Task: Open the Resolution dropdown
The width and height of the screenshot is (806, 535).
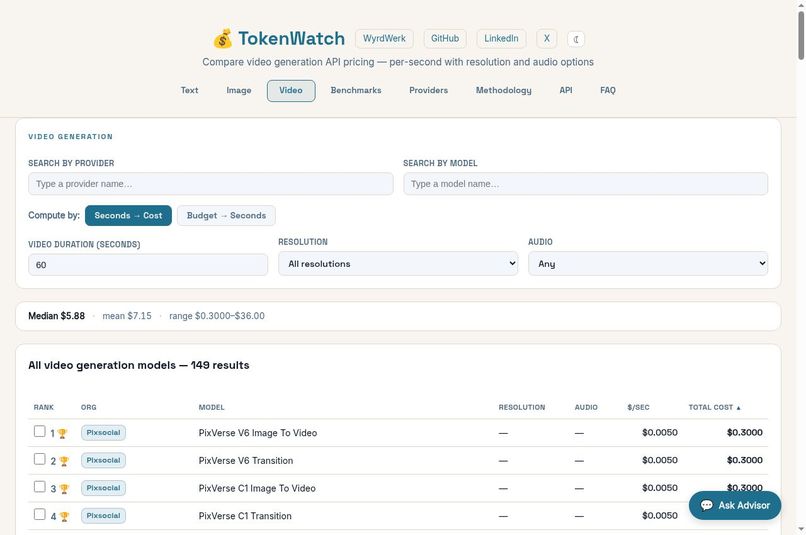Action: [398, 264]
